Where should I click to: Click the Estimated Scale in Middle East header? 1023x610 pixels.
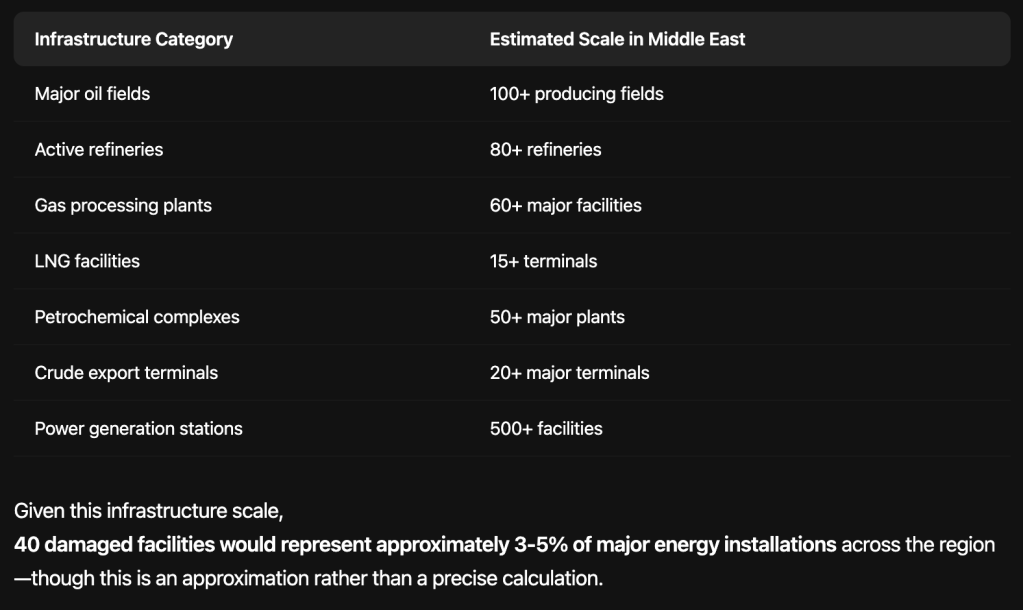click(x=617, y=40)
